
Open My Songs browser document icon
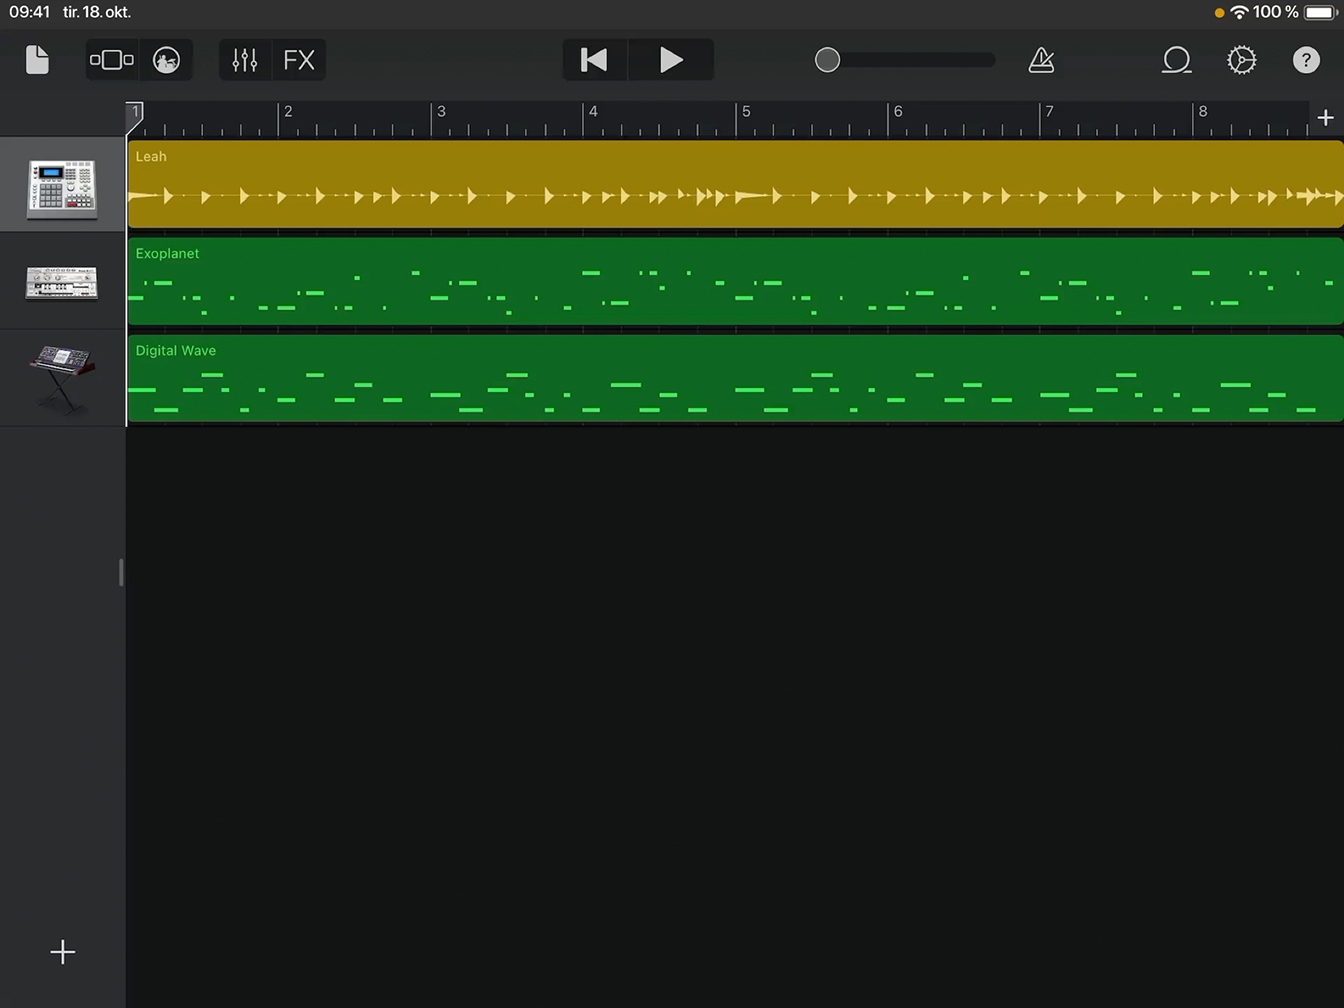tap(37, 60)
